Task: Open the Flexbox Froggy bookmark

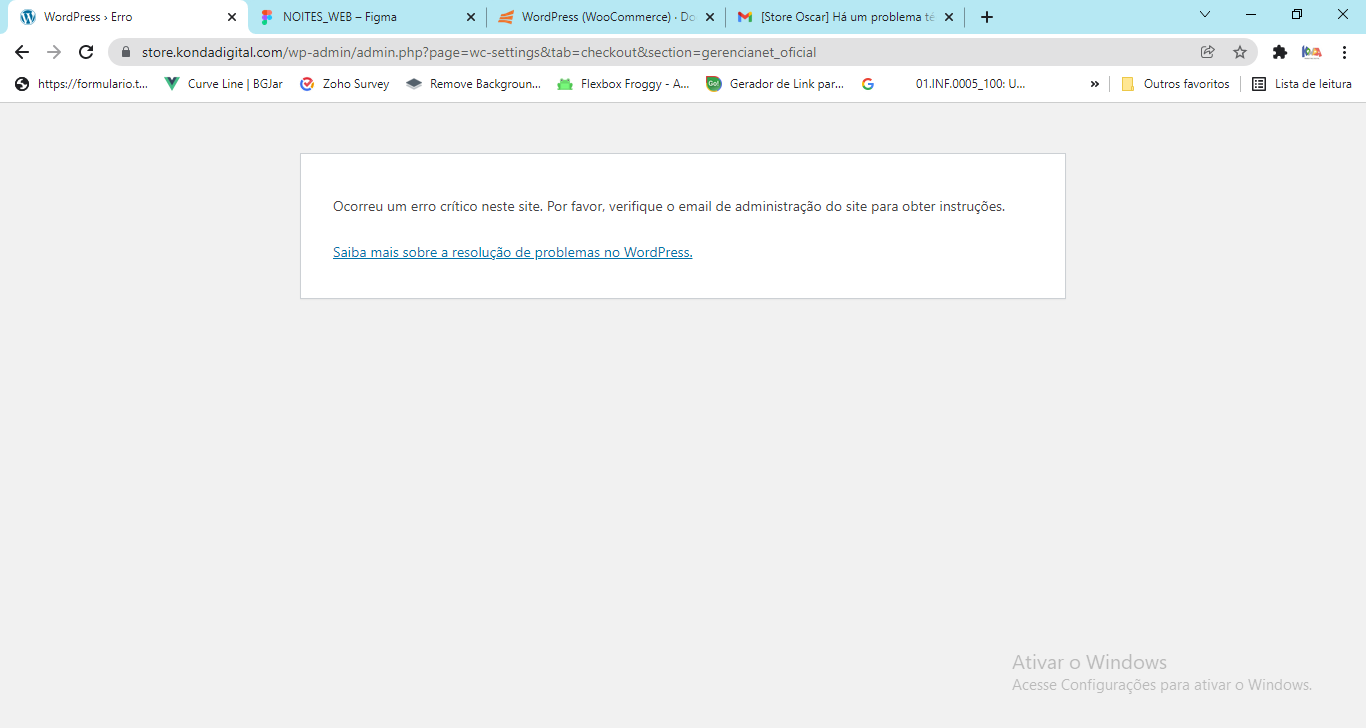Action: pos(623,84)
